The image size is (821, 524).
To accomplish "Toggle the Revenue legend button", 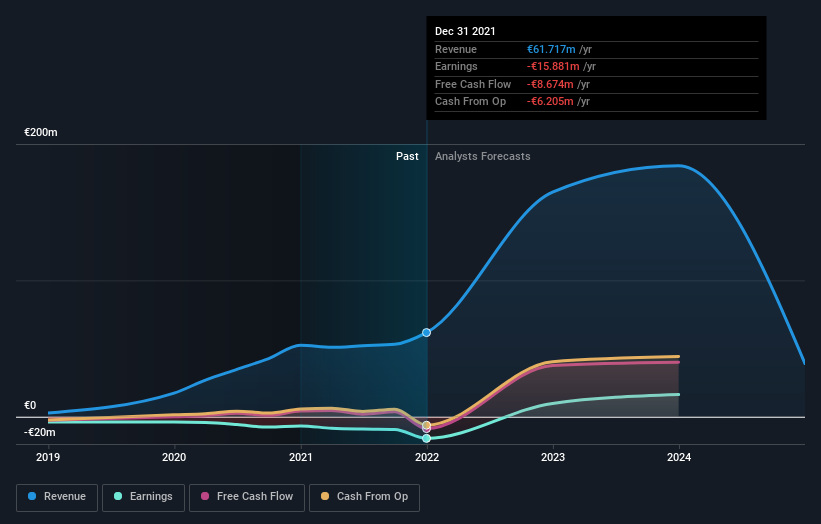I will coord(57,497).
